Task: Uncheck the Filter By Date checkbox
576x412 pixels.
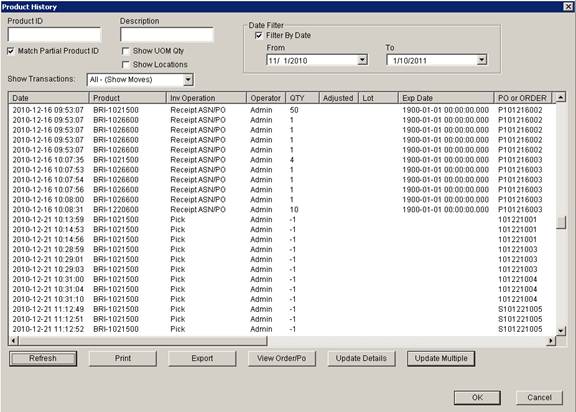Action: click(x=259, y=36)
